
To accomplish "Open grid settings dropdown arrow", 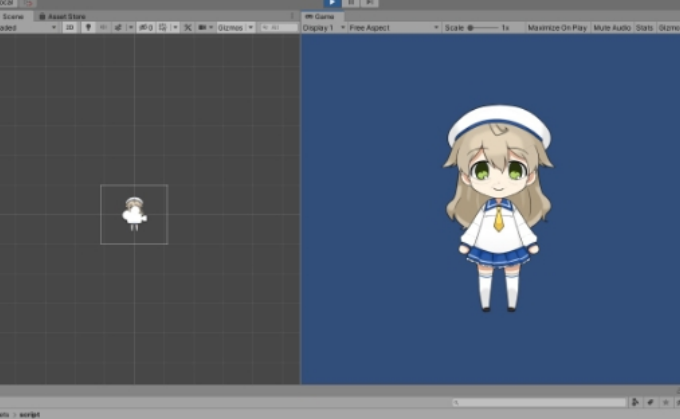I will pos(175,28).
